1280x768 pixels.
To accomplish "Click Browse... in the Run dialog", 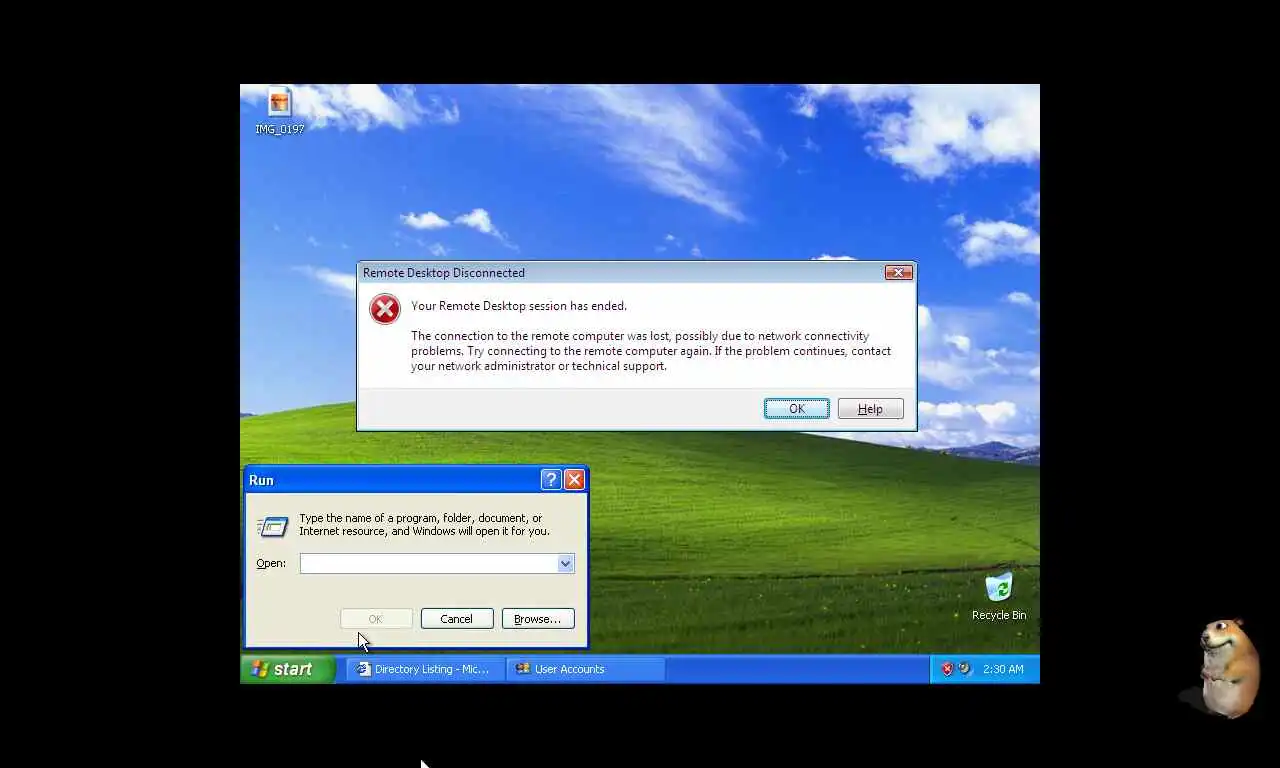I will tap(538, 619).
